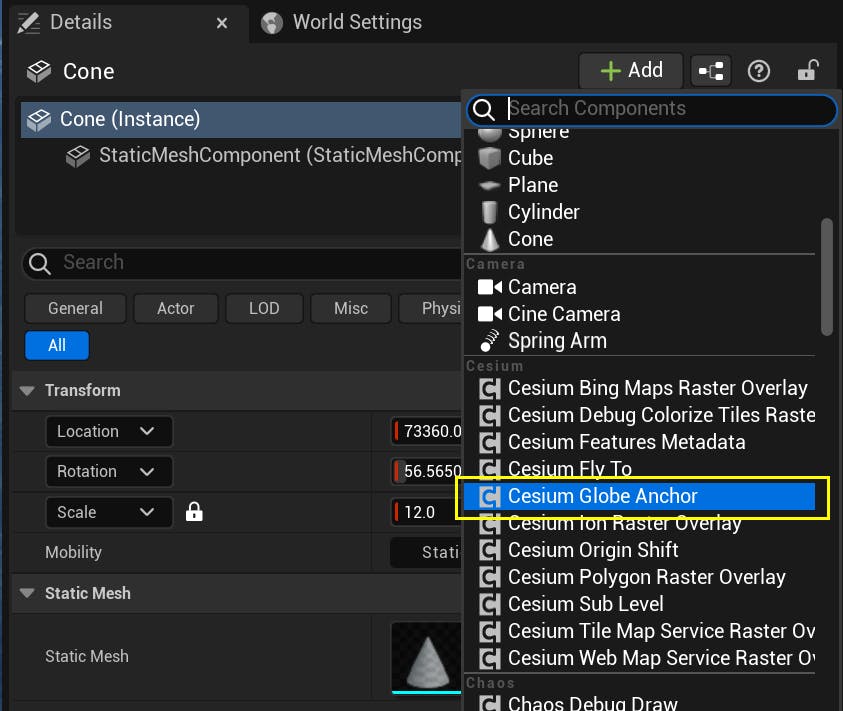The image size is (843, 711).
Task: Click the Cesium Fly To component icon
Action: point(491,469)
